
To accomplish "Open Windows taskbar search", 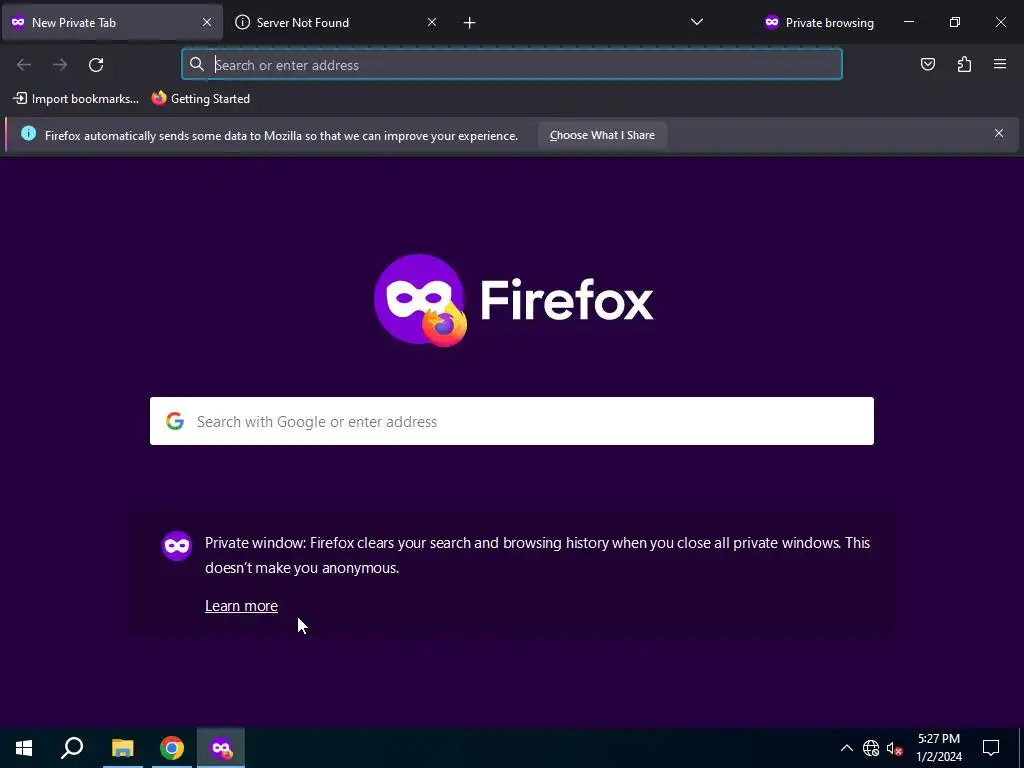I will pos(72,748).
